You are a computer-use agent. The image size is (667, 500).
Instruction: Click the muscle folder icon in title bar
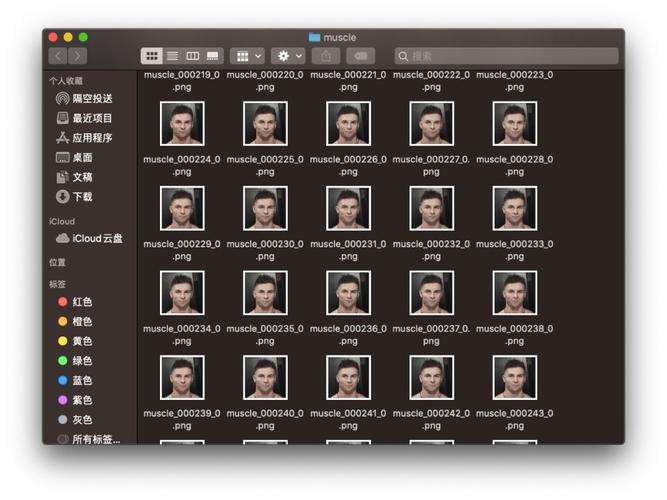(x=314, y=37)
